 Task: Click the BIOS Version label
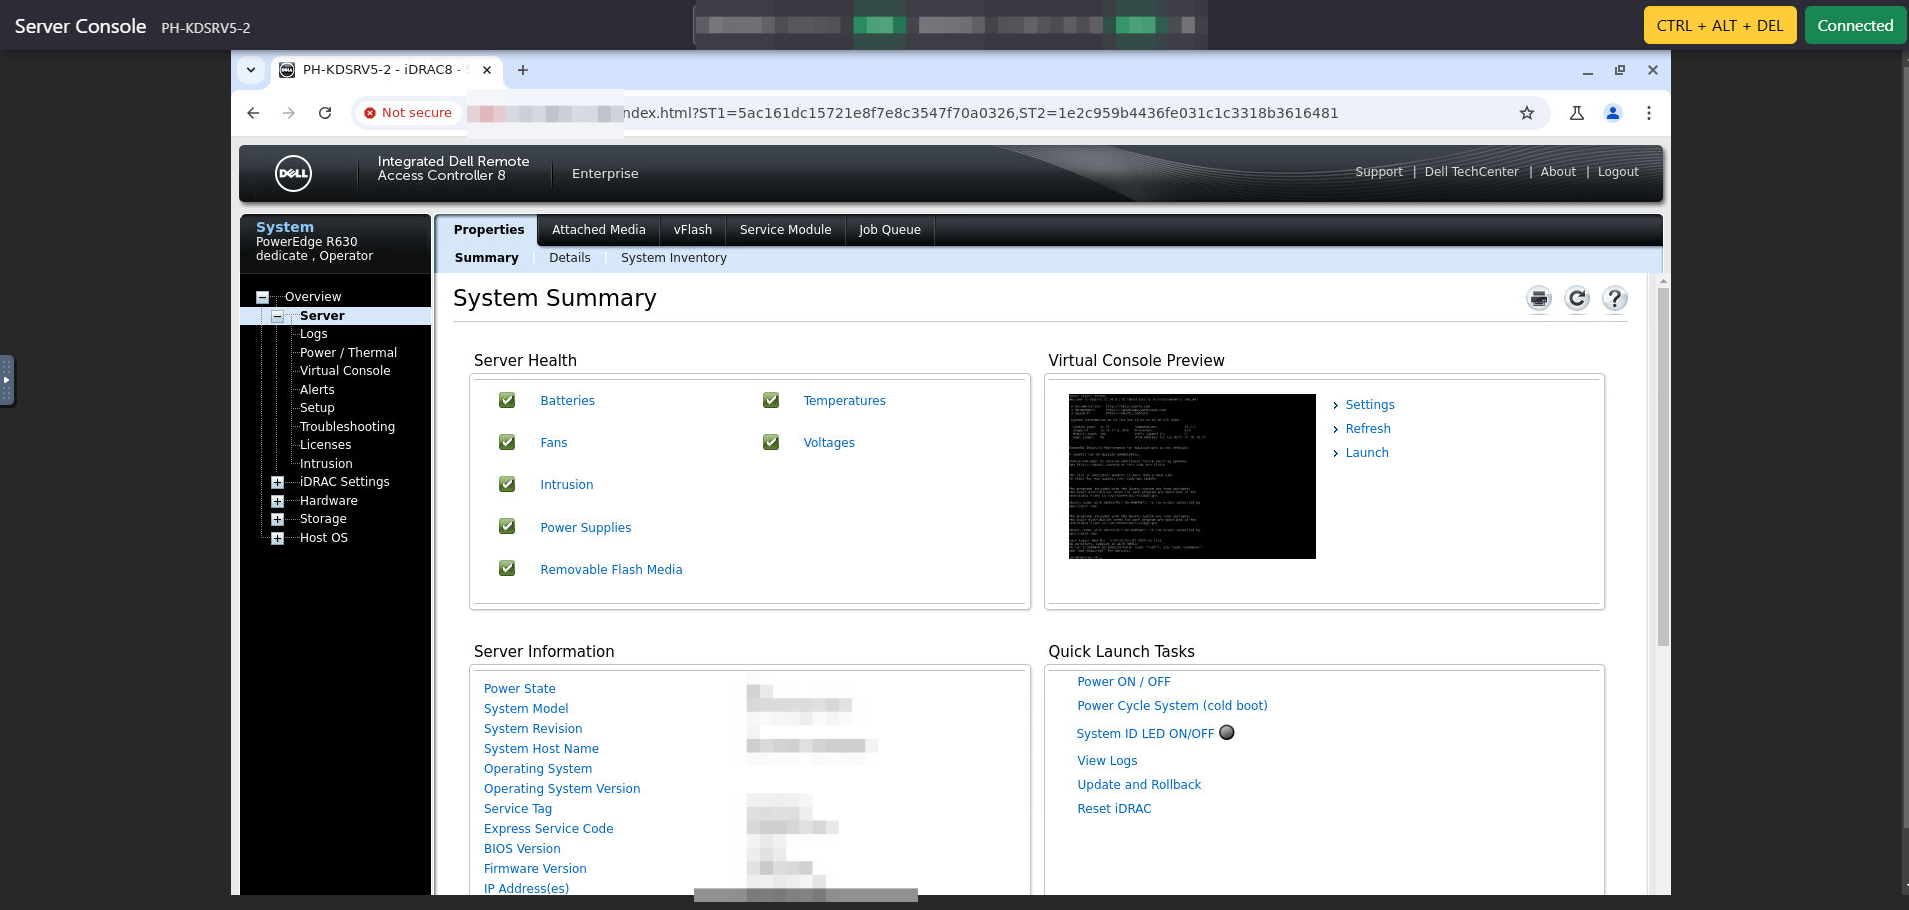(x=522, y=849)
